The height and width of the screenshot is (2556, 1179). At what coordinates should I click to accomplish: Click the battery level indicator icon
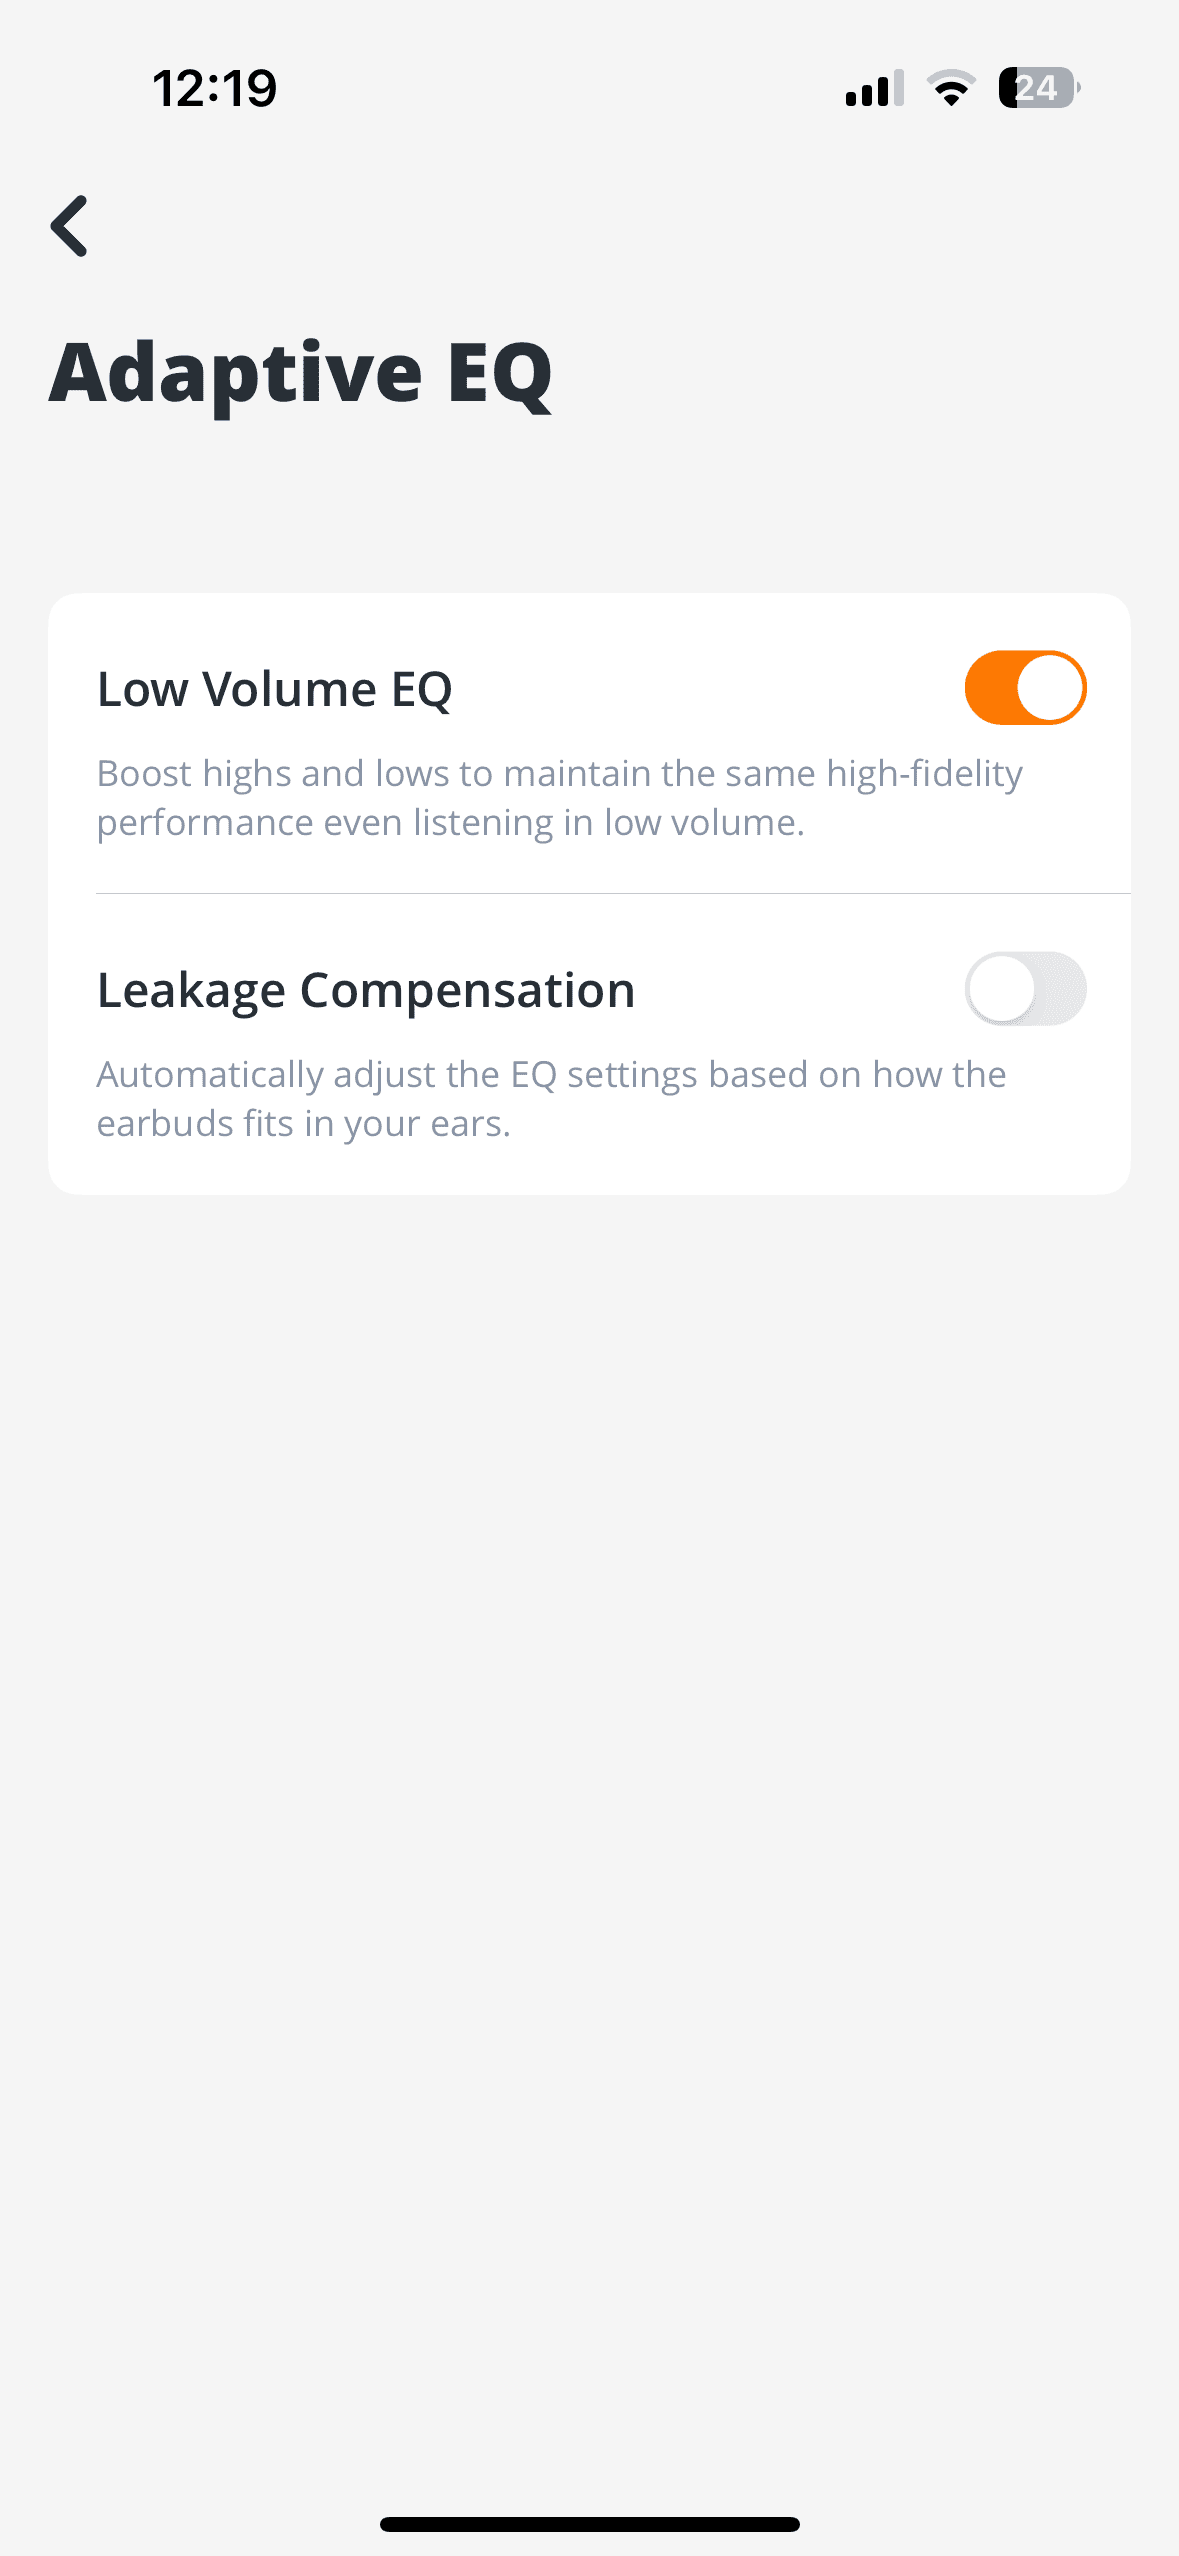1039,88
